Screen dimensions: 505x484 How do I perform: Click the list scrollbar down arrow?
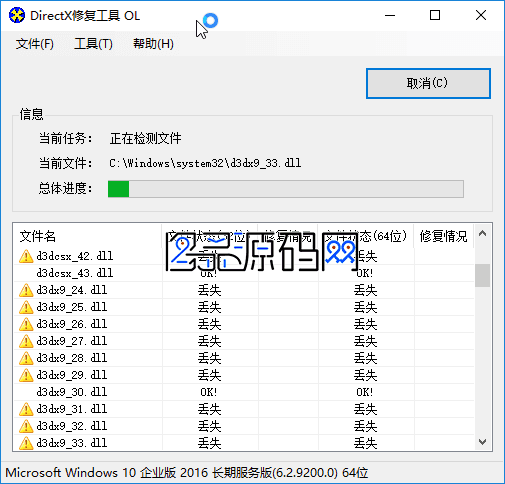(x=482, y=442)
